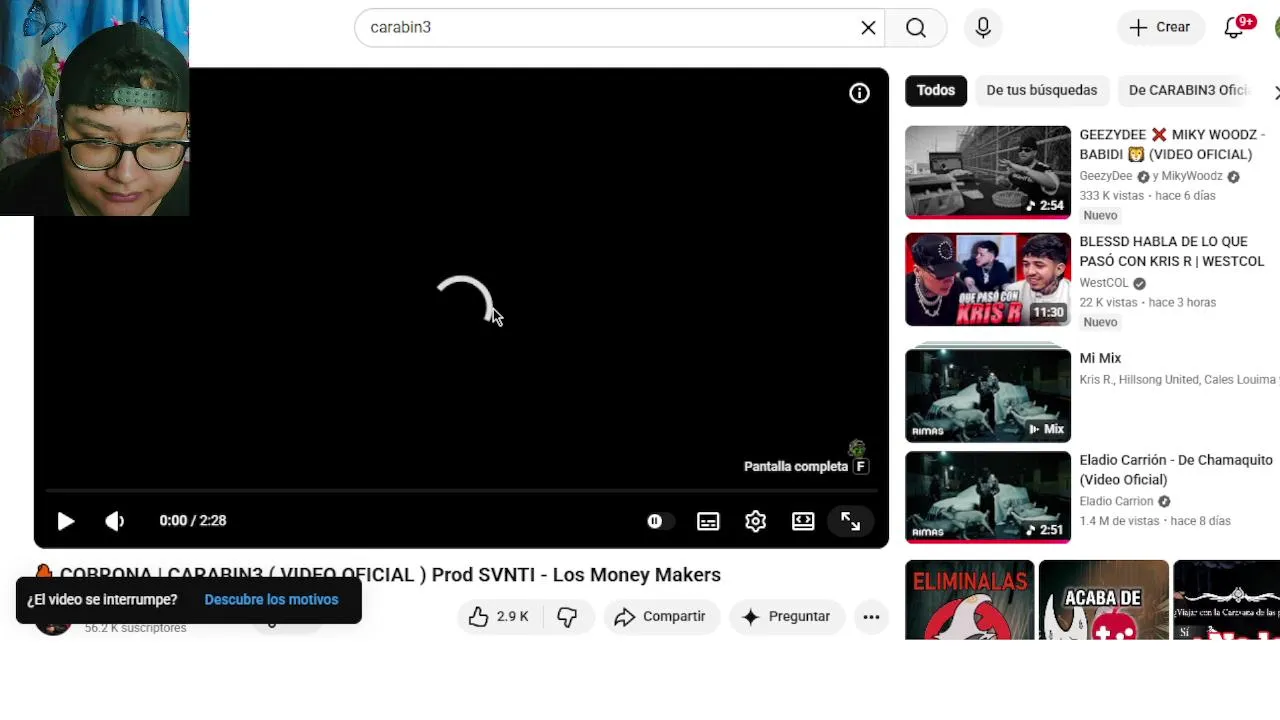Open the Preguntar AI button
The width and height of the screenshot is (1280, 720).
(787, 617)
